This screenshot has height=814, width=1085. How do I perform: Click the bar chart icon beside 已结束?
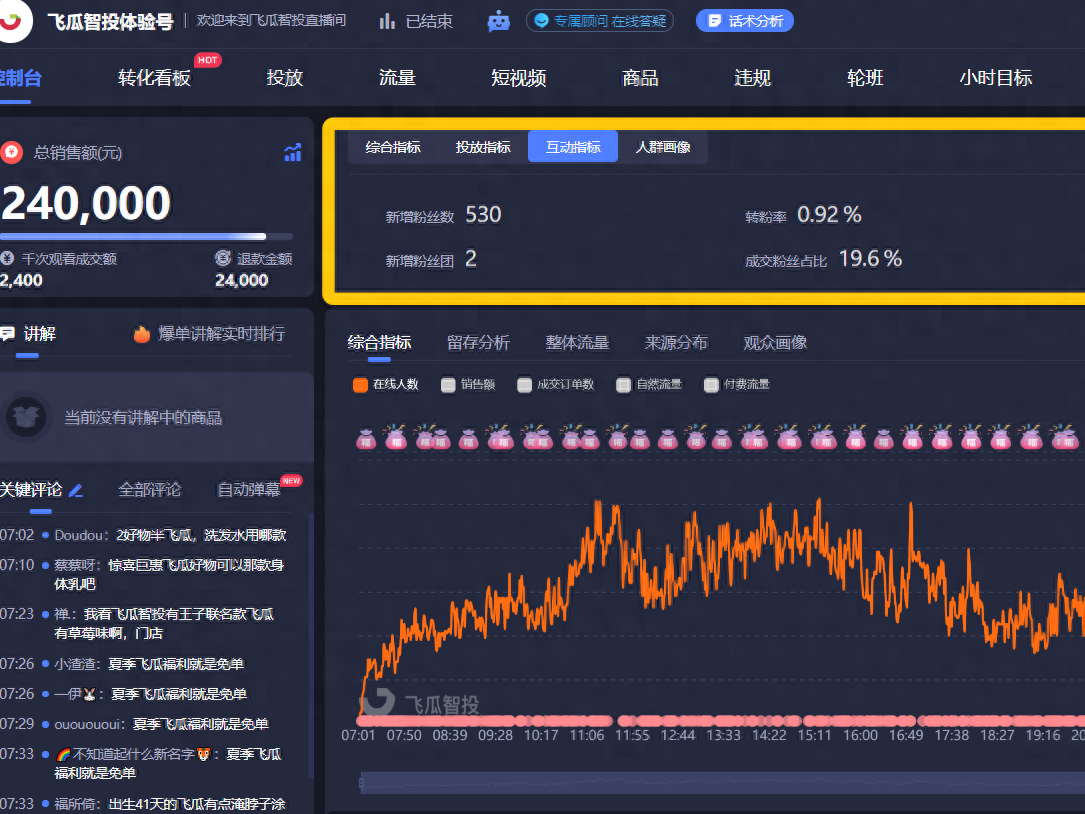[x=387, y=21]
